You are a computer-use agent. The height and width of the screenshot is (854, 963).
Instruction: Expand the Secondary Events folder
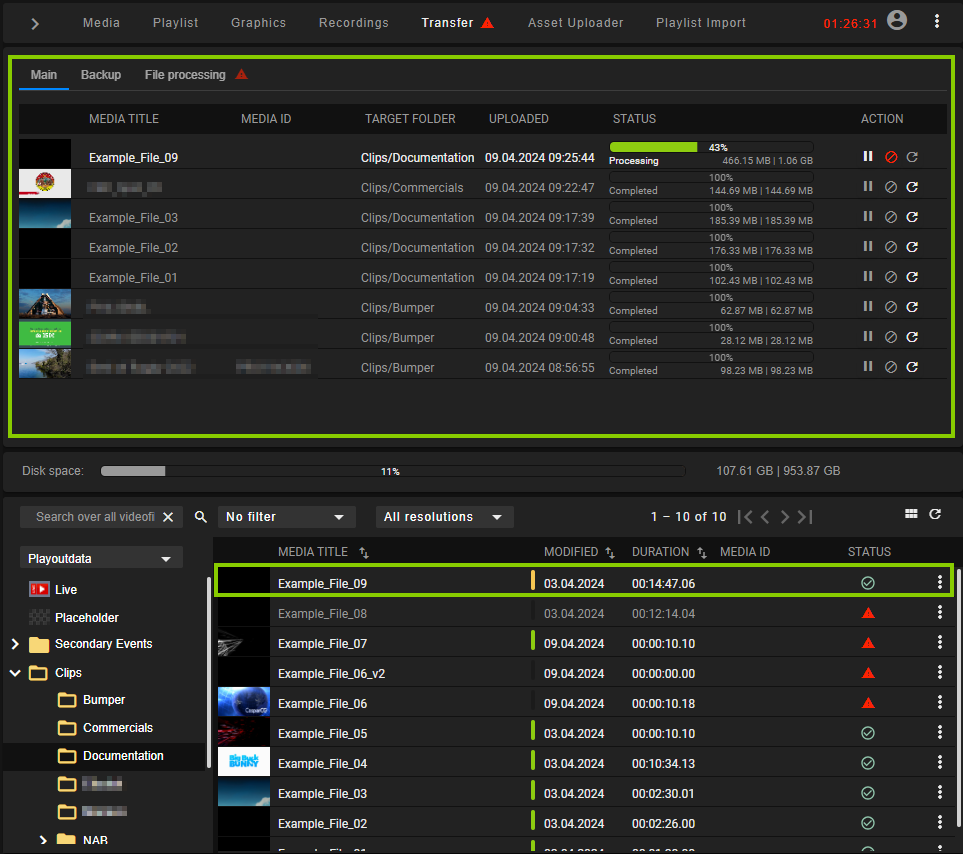click(x=14, y=644)
